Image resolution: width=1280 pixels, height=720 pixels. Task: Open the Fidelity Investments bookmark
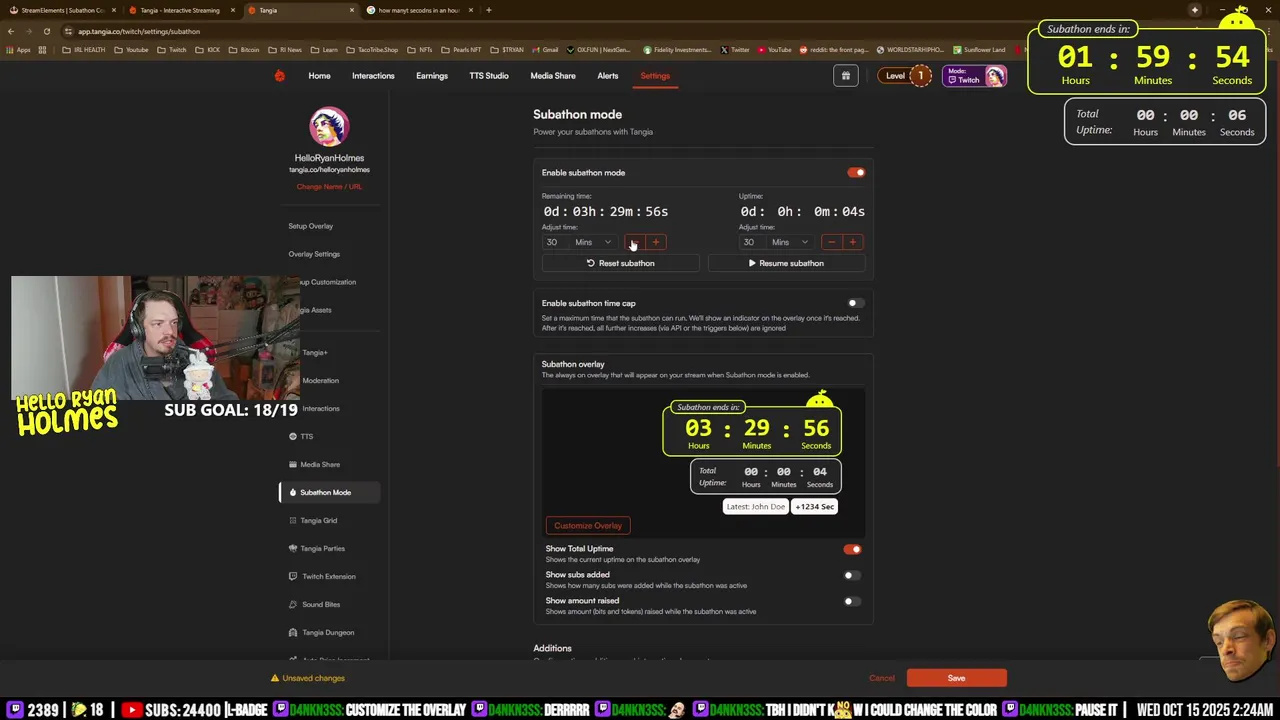(677, 50)
